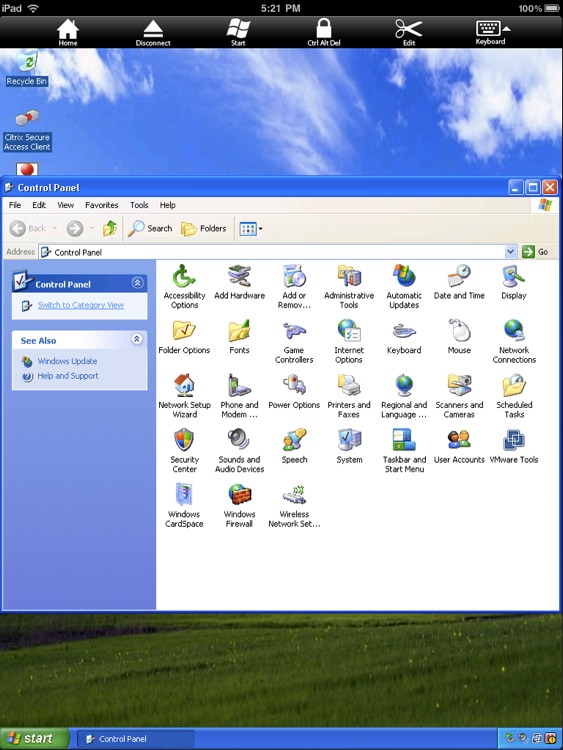Image resolution: width=563 pixels, height=750 pixels.
Task: Open VMware Tools icon
Action: tap(514, 446)
